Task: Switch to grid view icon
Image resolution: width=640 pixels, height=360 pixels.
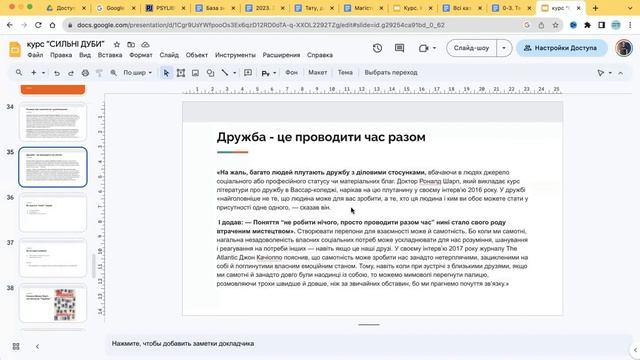Action: coord(16,346)
